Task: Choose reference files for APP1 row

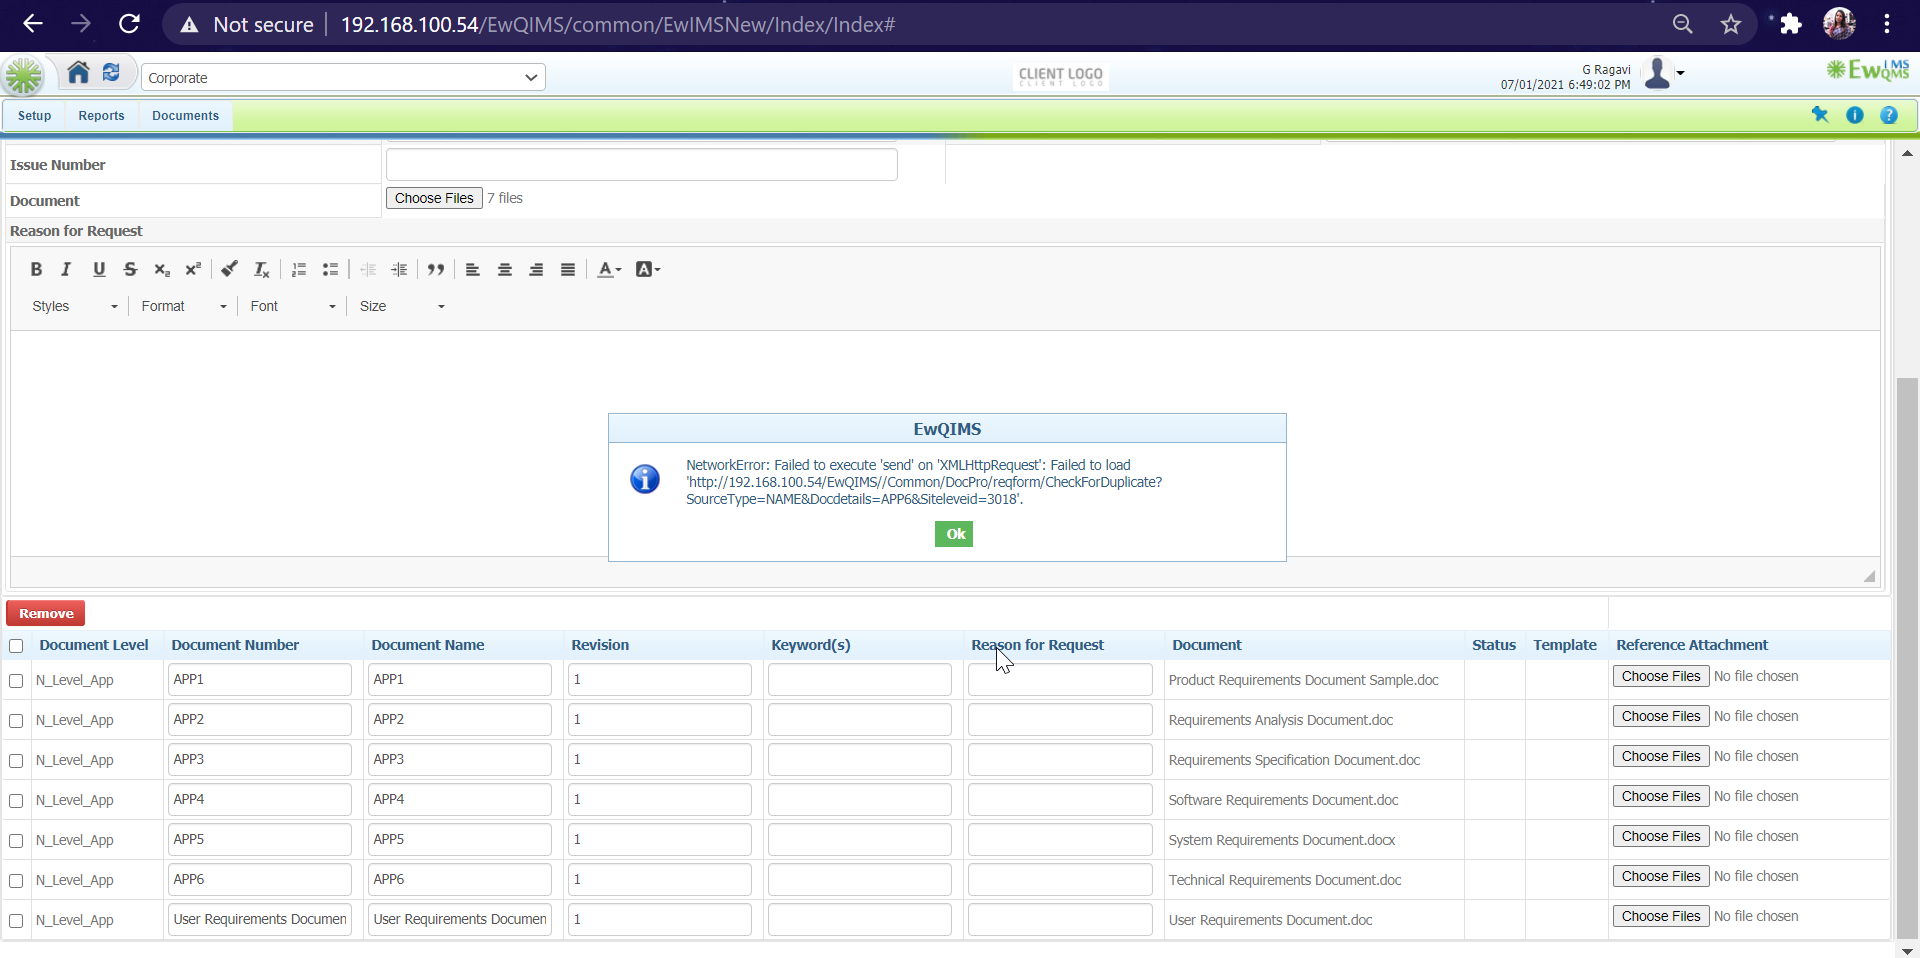Action: 1661,676
